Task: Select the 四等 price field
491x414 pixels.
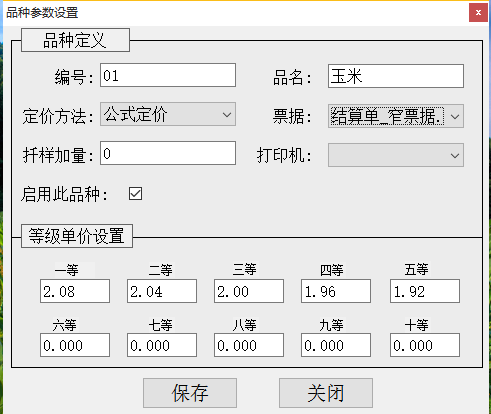Action: point(336,291)
